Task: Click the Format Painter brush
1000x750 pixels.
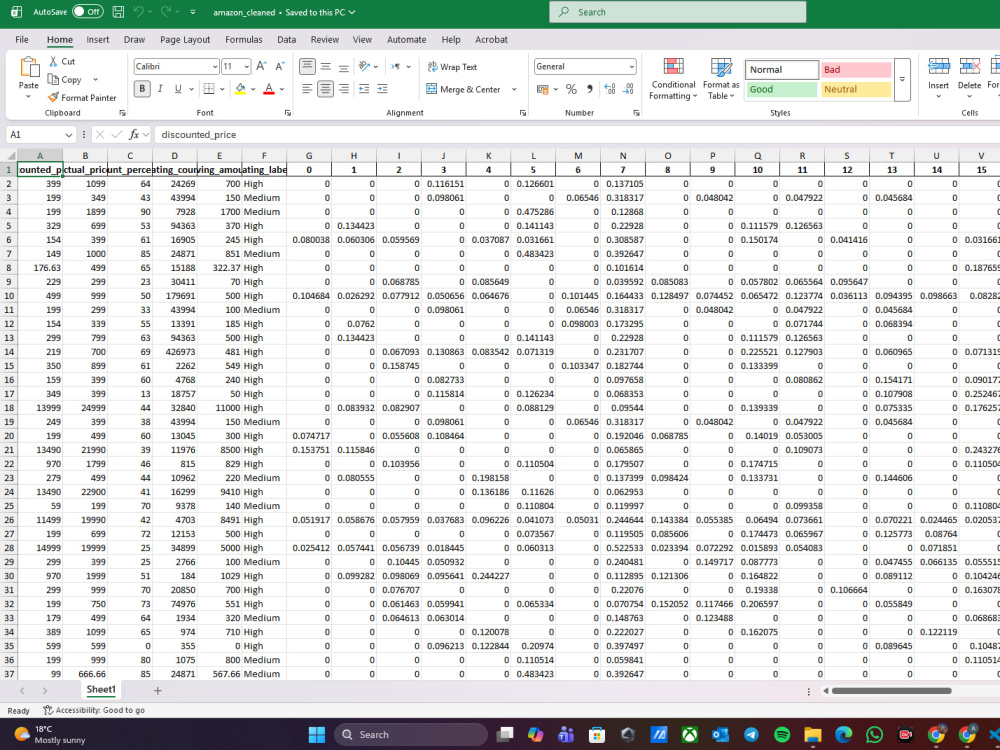Action: point(54,98)
